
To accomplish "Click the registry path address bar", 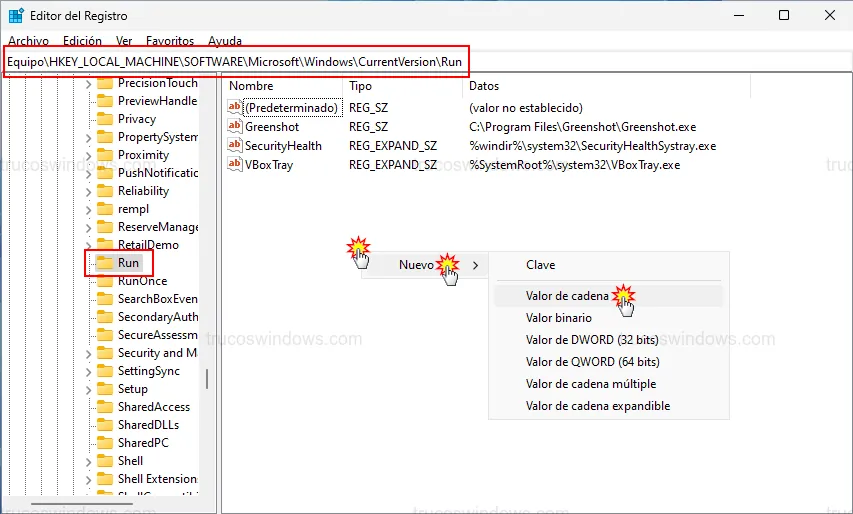I will 235,61.
